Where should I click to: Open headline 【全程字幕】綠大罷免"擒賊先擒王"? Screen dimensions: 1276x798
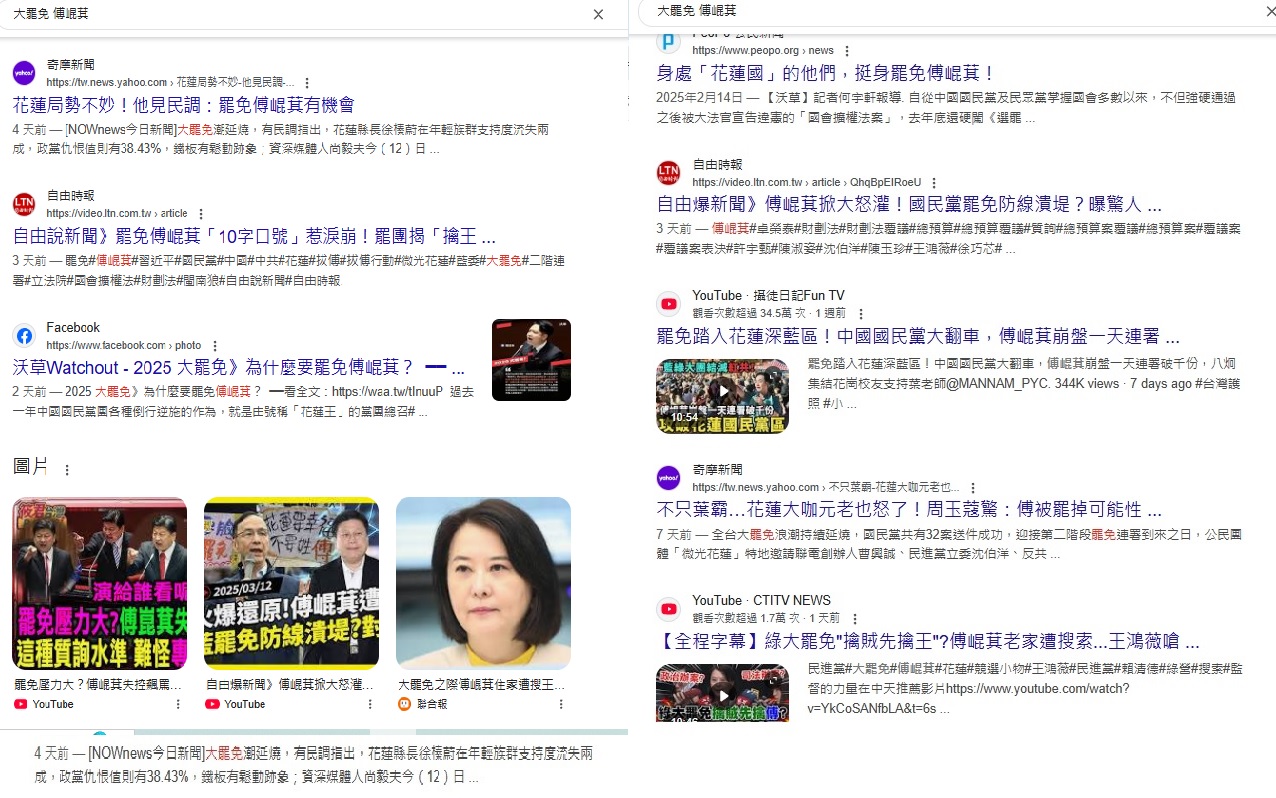tap(928, 641)
